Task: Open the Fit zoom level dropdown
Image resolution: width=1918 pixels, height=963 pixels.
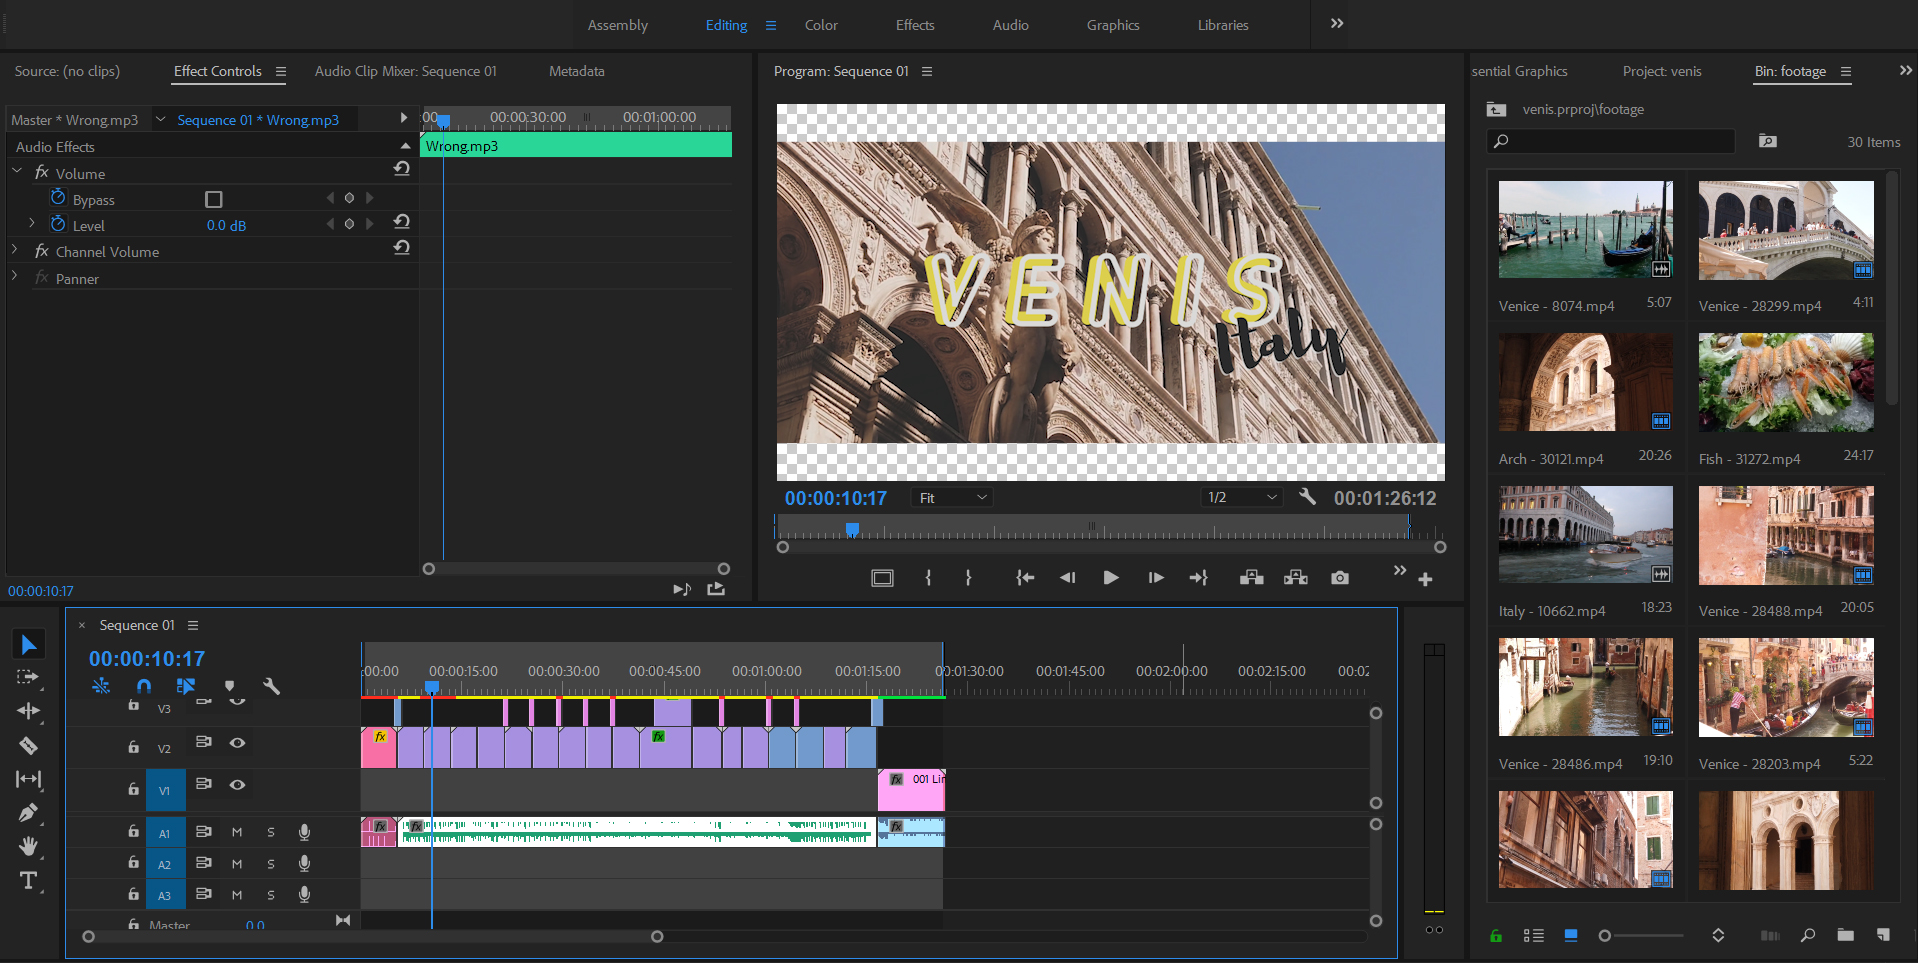Action: 952,498
